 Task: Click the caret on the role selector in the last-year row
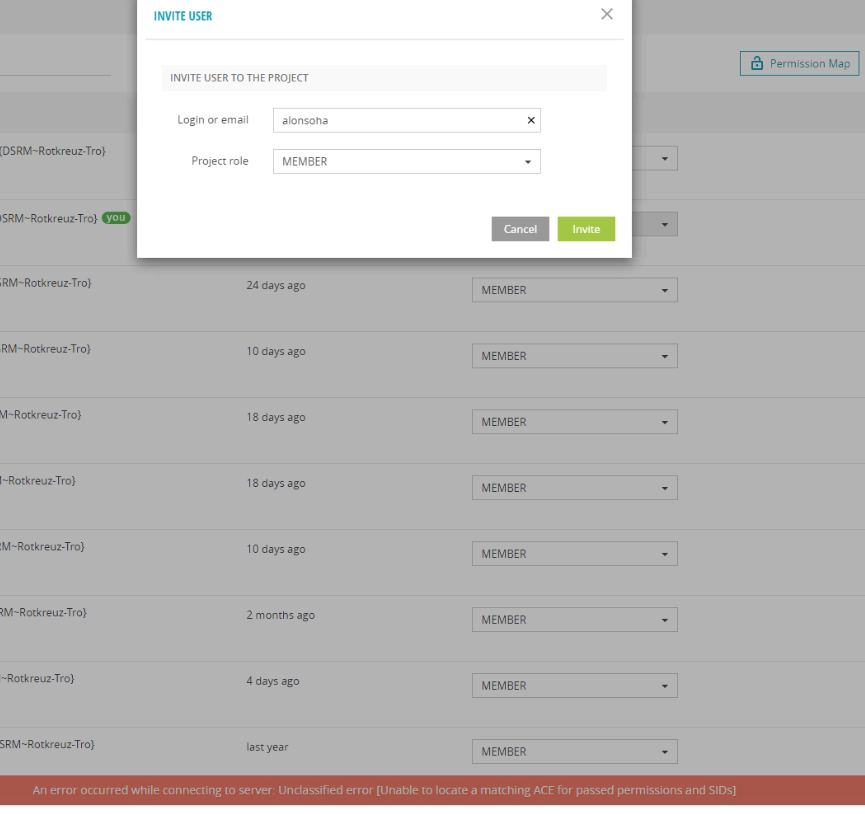coord(665,751)
